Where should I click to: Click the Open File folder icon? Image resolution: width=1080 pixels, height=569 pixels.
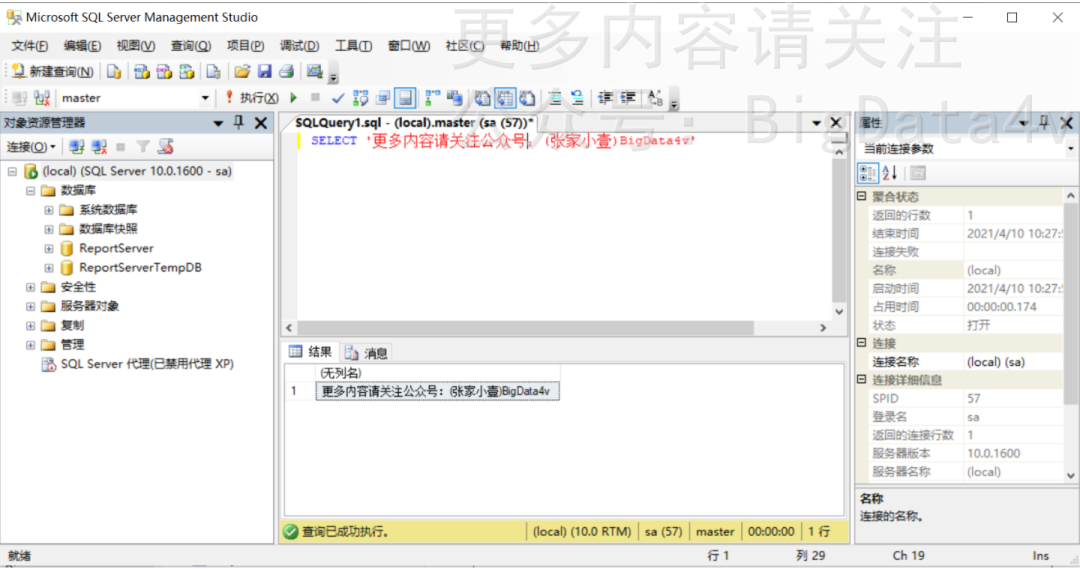[x=242, y=72]
